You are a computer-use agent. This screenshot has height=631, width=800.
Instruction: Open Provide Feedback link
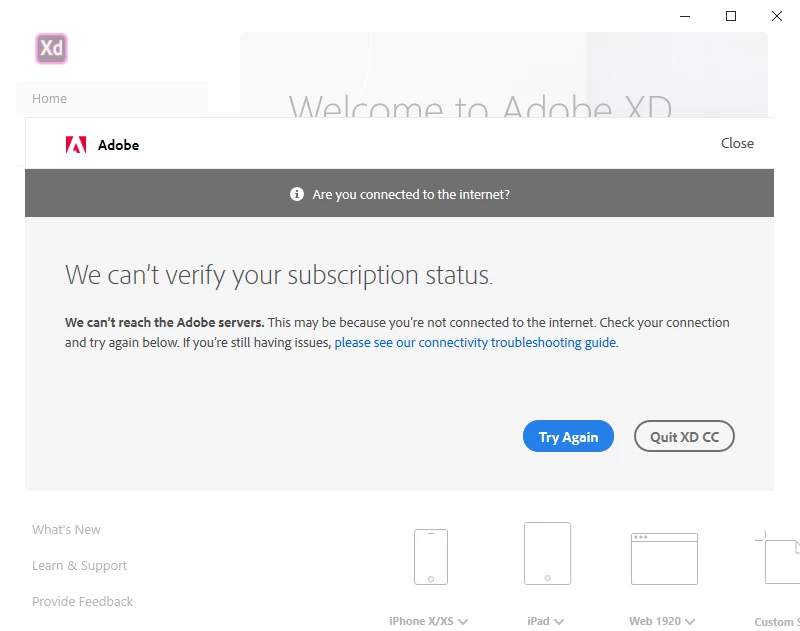click(x=83, y=601)
